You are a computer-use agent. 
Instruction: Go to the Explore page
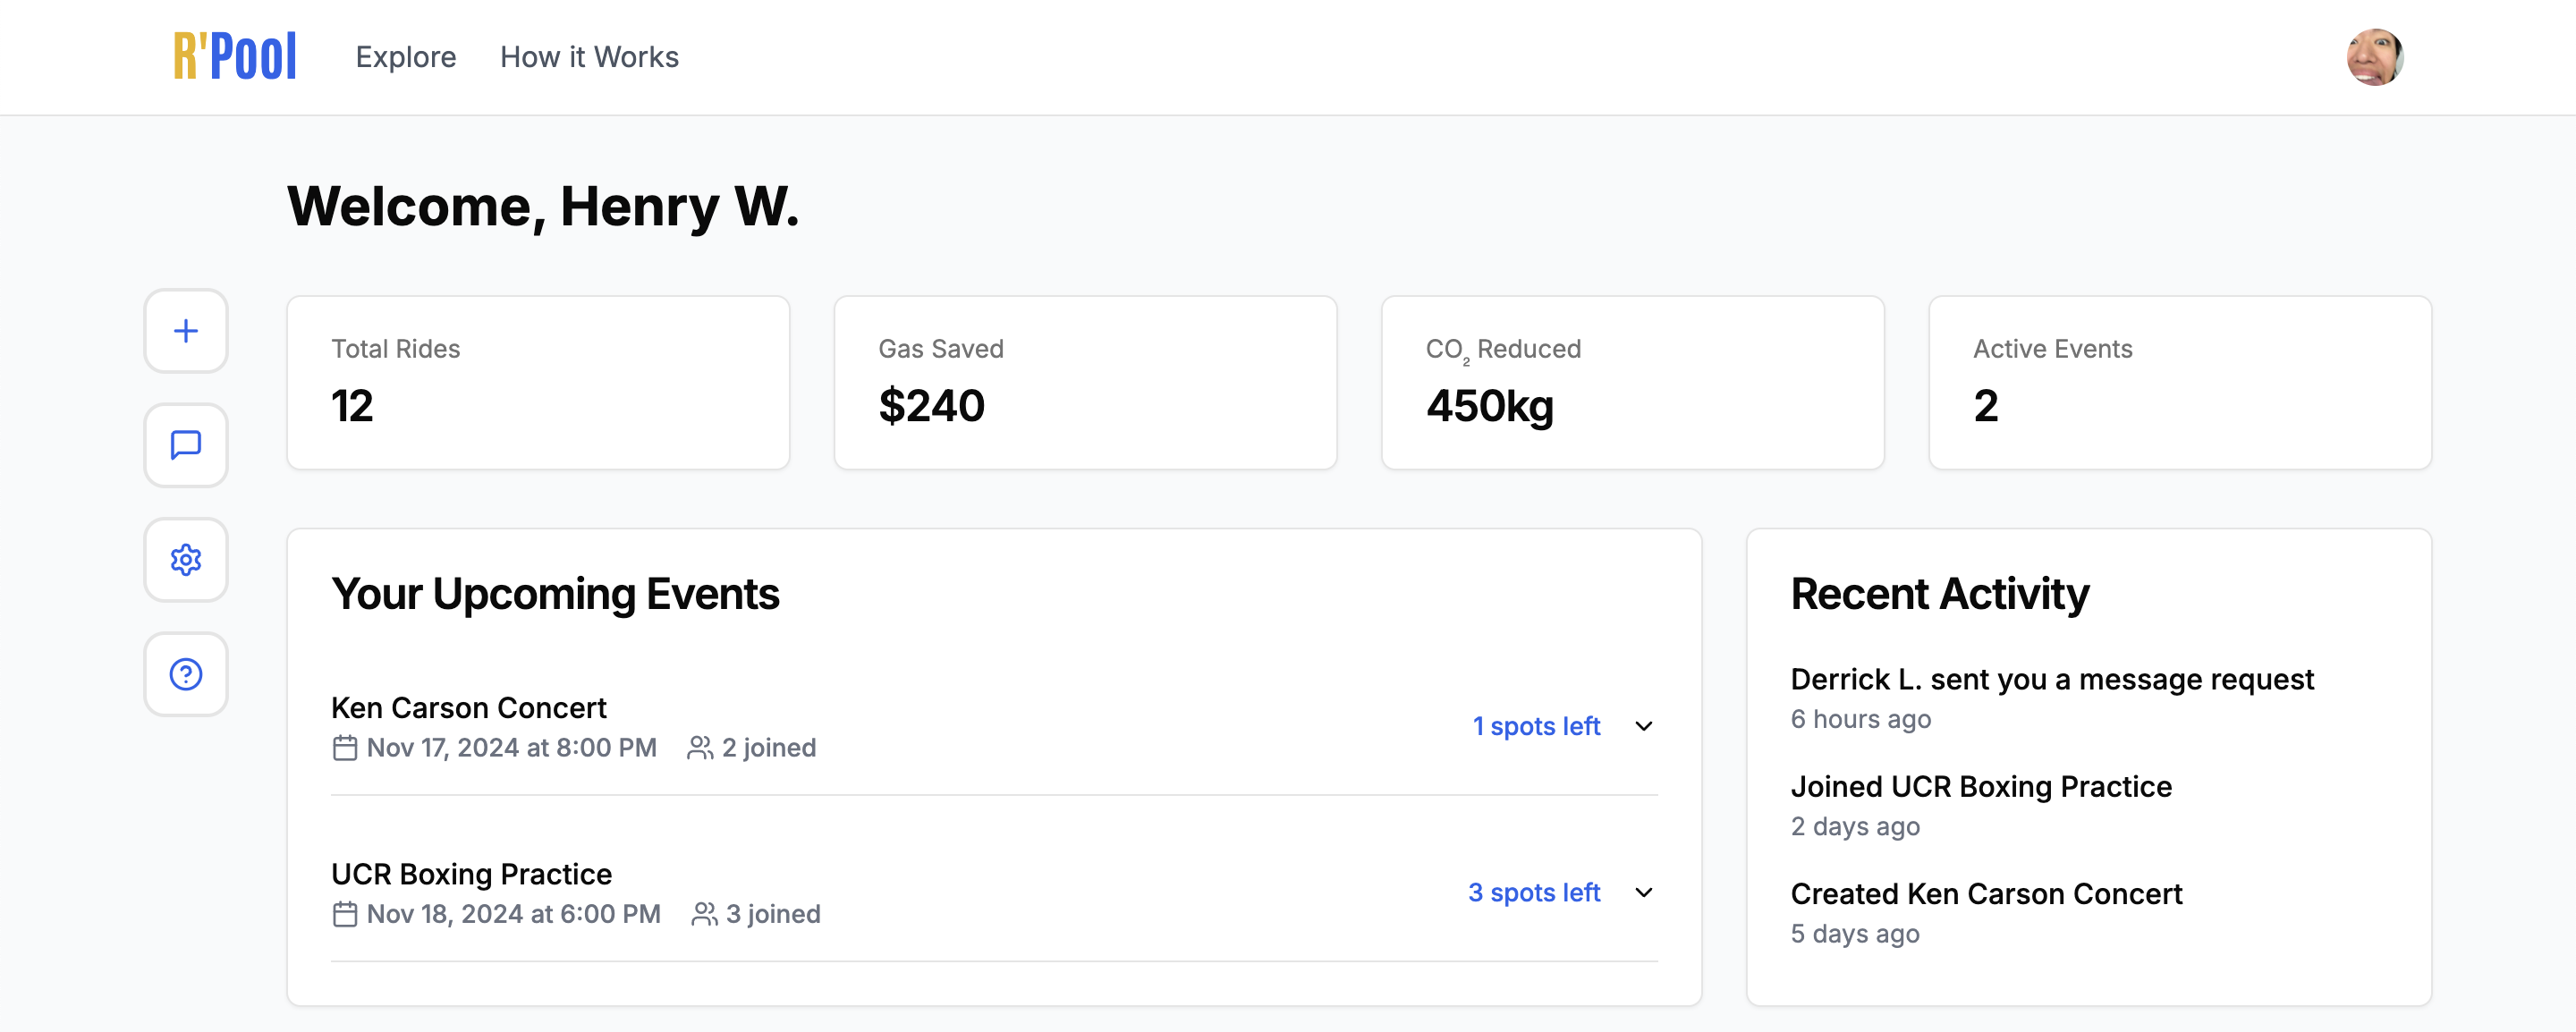point(406,57)
